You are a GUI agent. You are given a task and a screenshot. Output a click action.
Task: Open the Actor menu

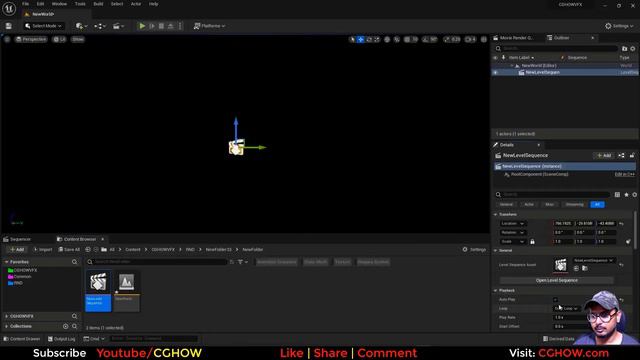[x=136, y=4]
